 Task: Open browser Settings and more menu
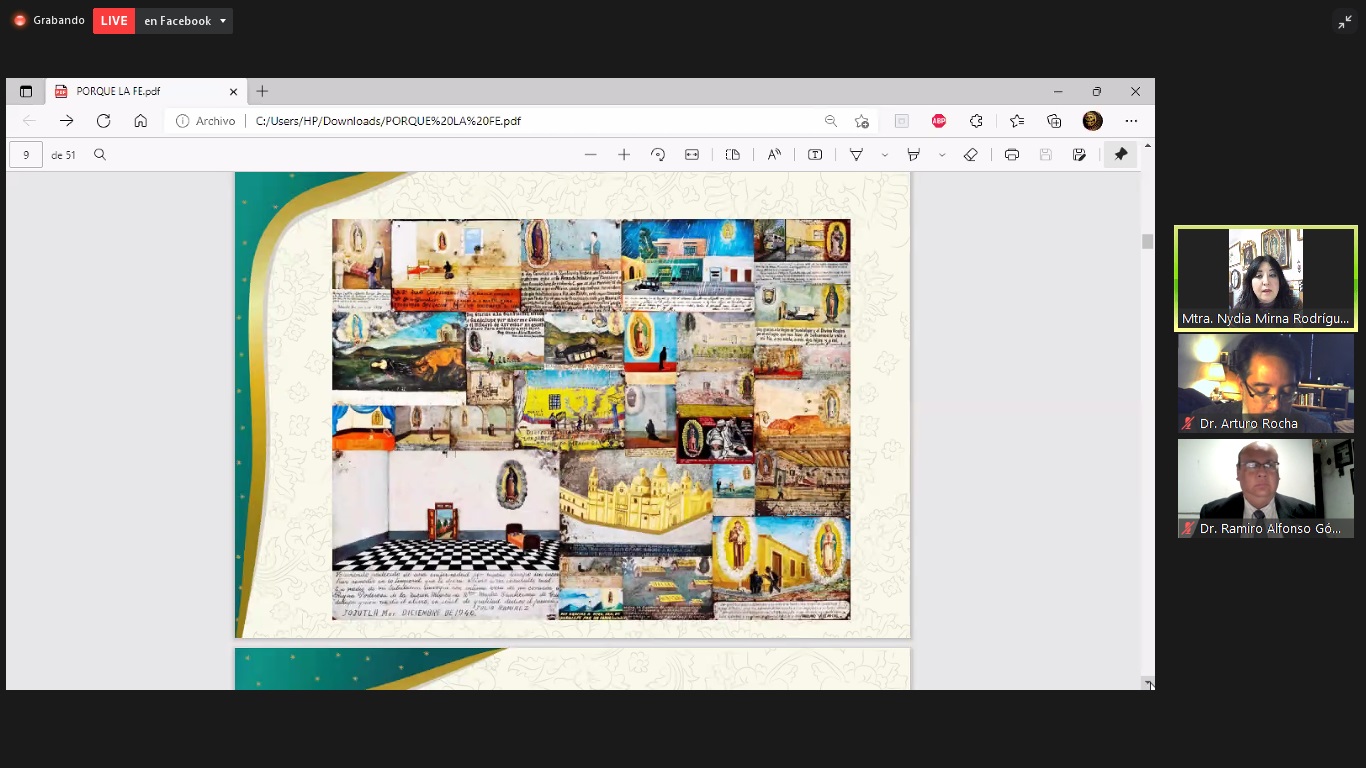pos(1131,121)
